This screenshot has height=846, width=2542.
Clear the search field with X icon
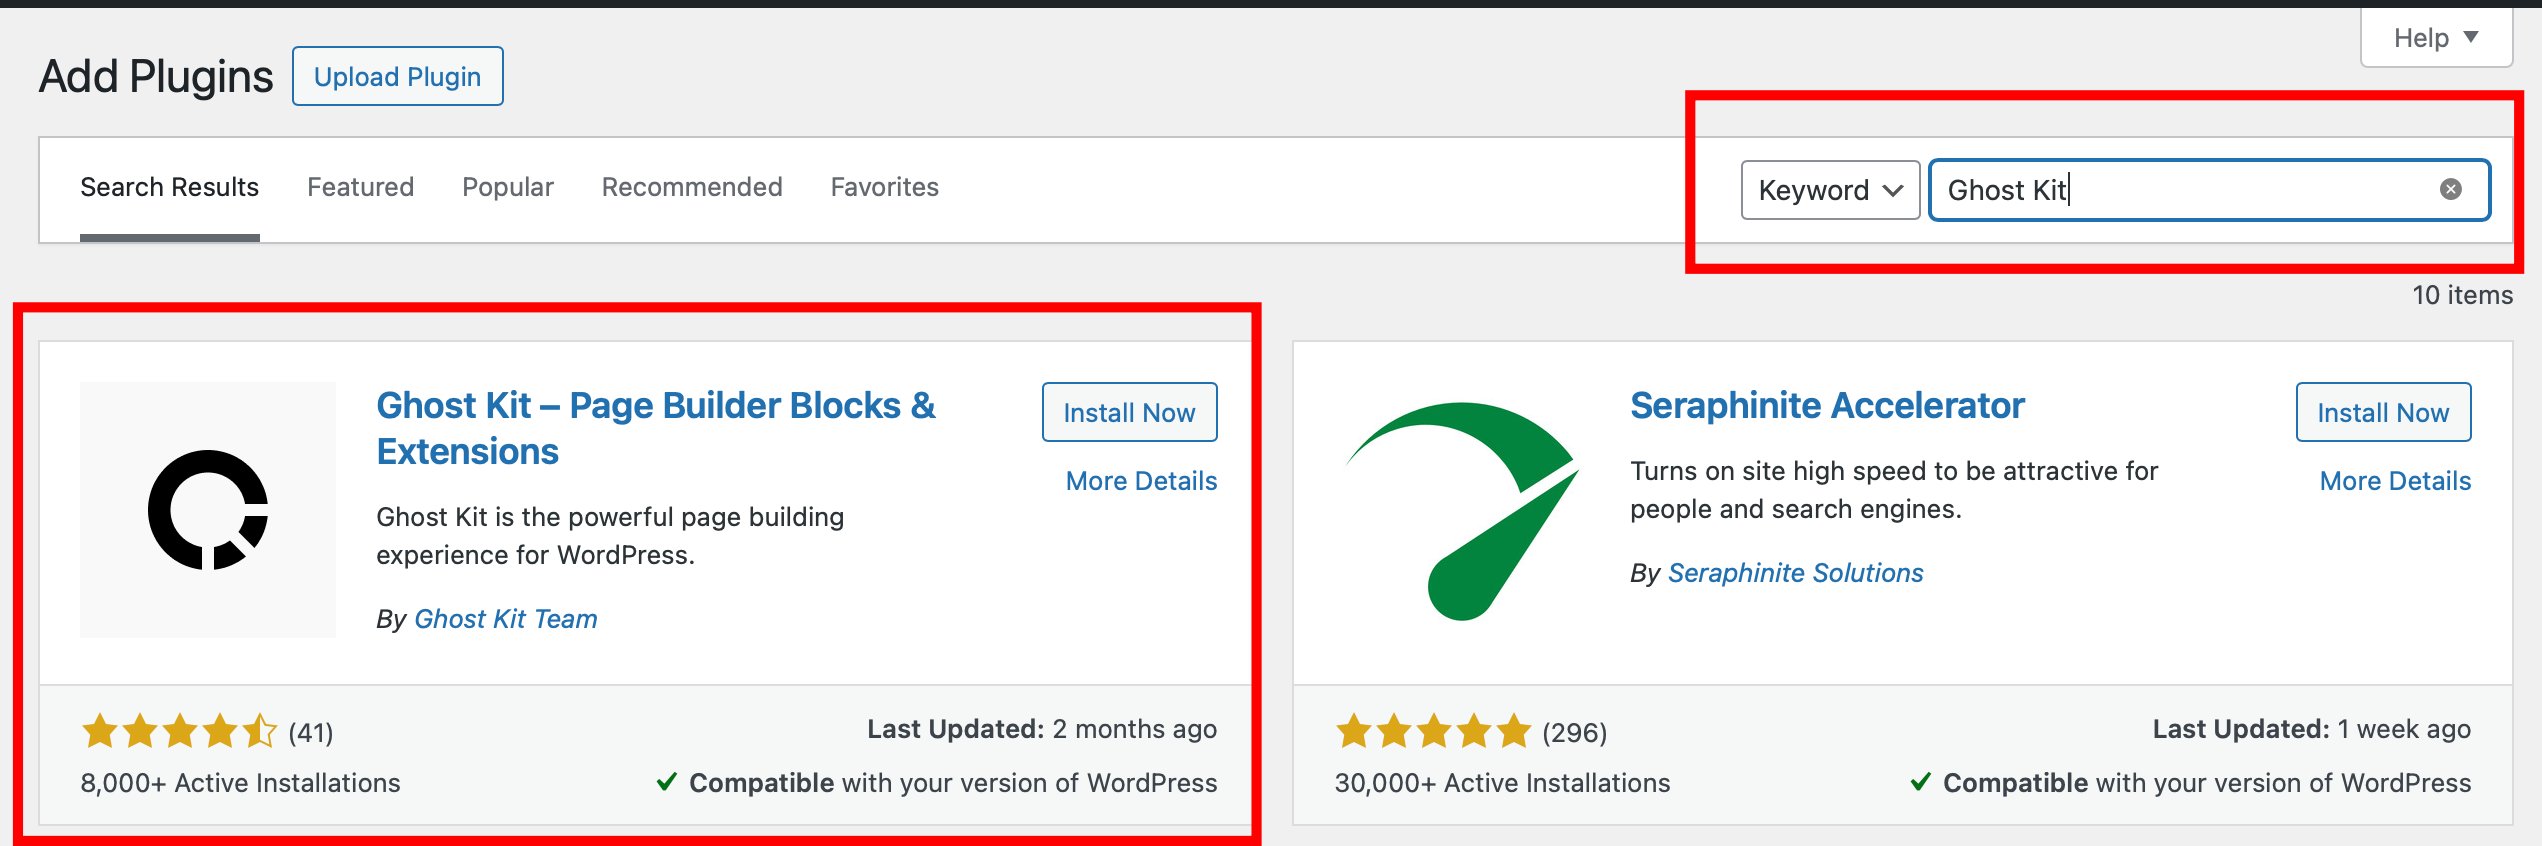2450,189
